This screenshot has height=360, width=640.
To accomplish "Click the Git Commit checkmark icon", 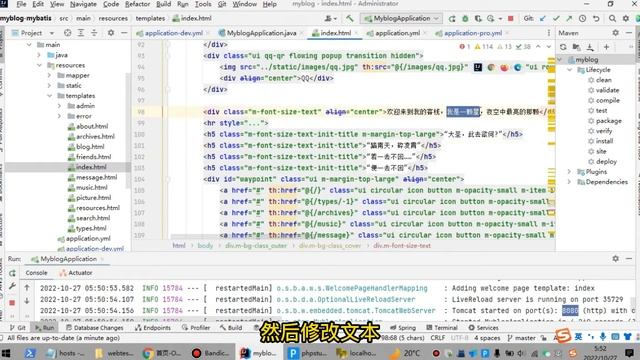I will [x=556, y=18].
